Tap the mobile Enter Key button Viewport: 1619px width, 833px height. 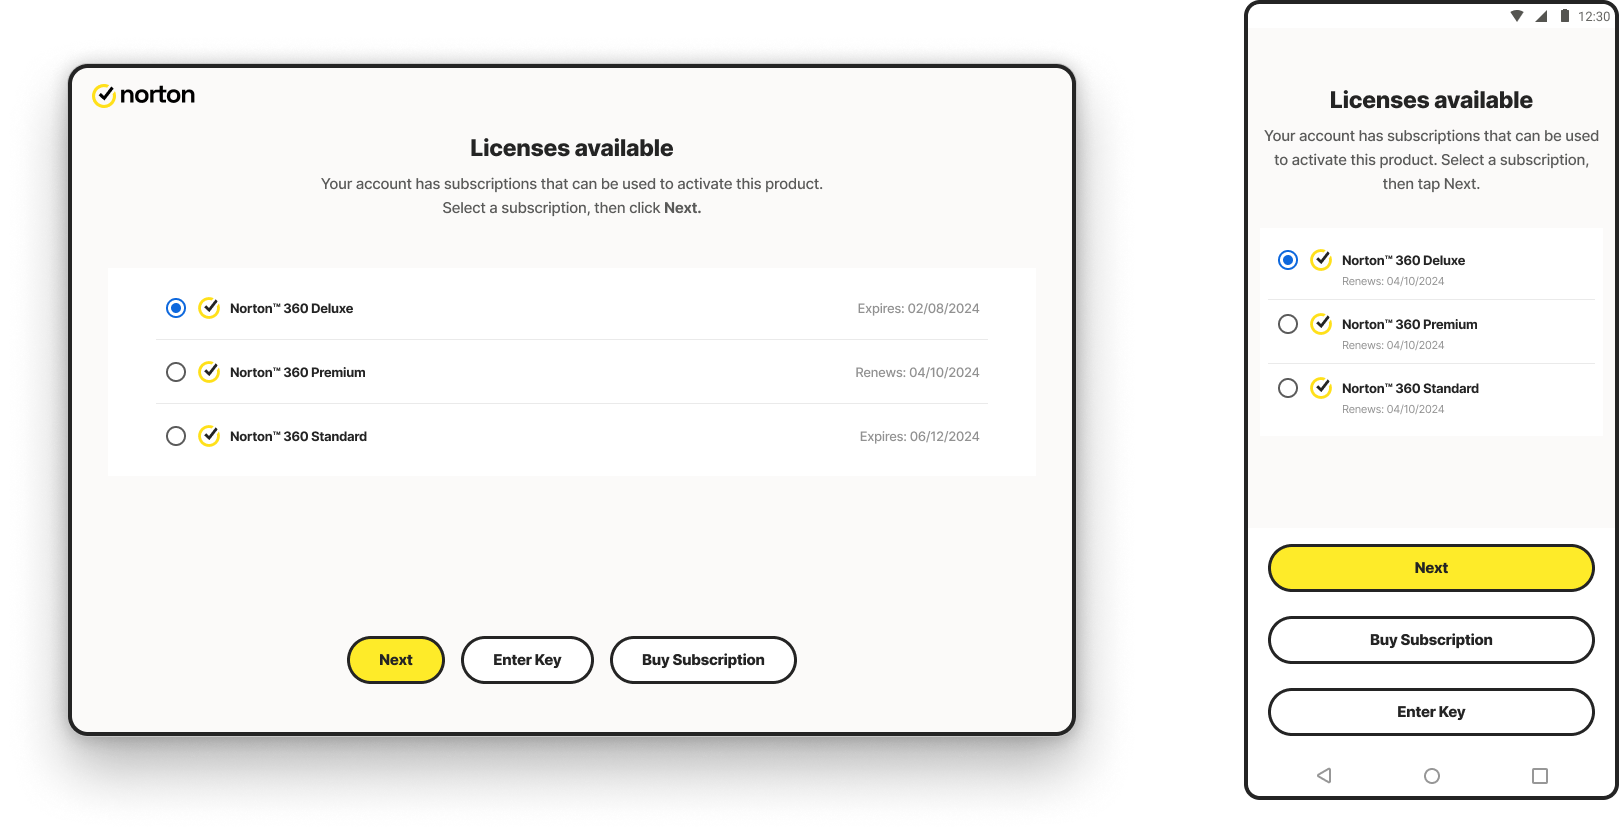(x=1431, y=712)
